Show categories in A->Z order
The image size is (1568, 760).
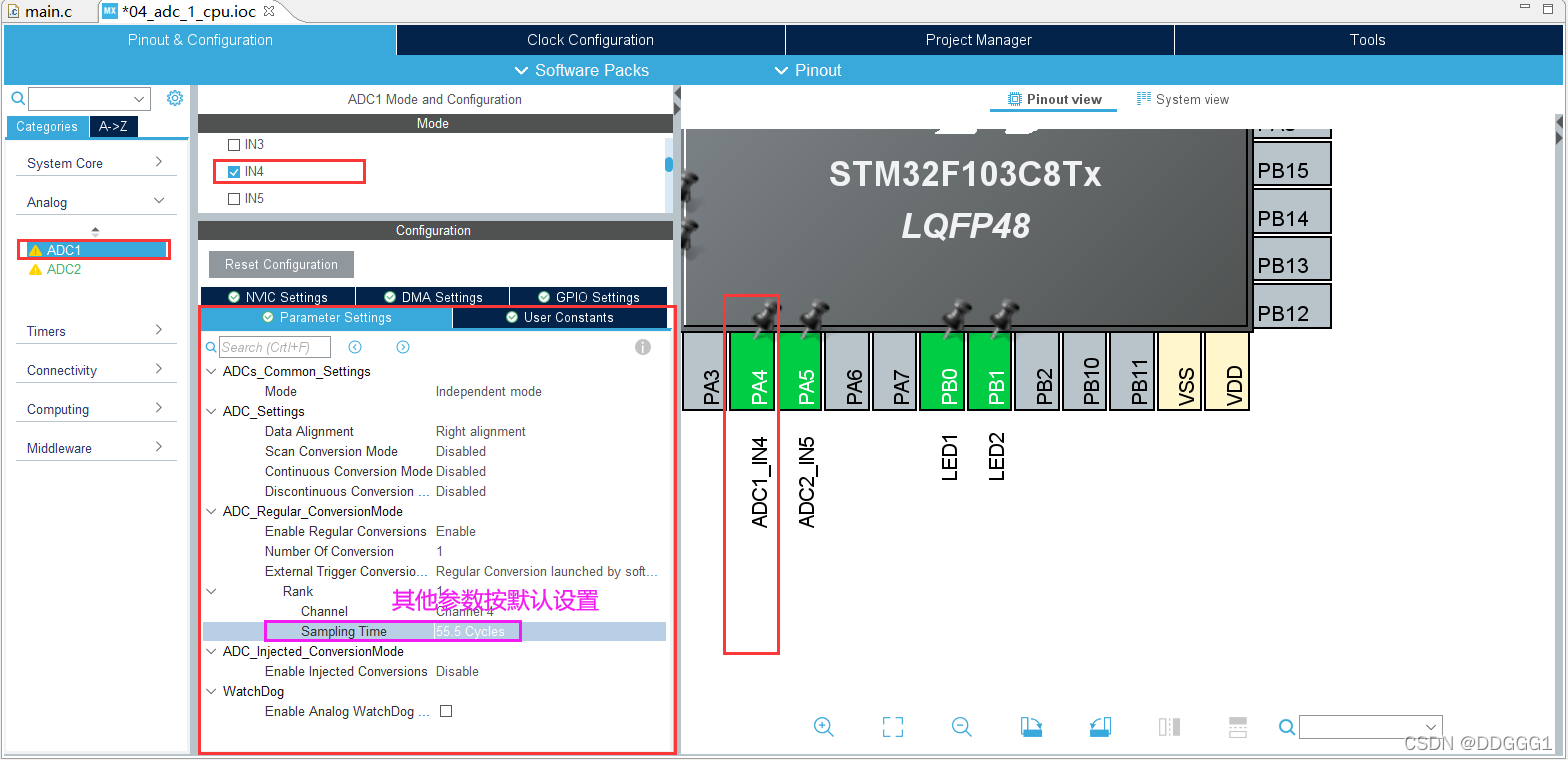coord(114,127)
